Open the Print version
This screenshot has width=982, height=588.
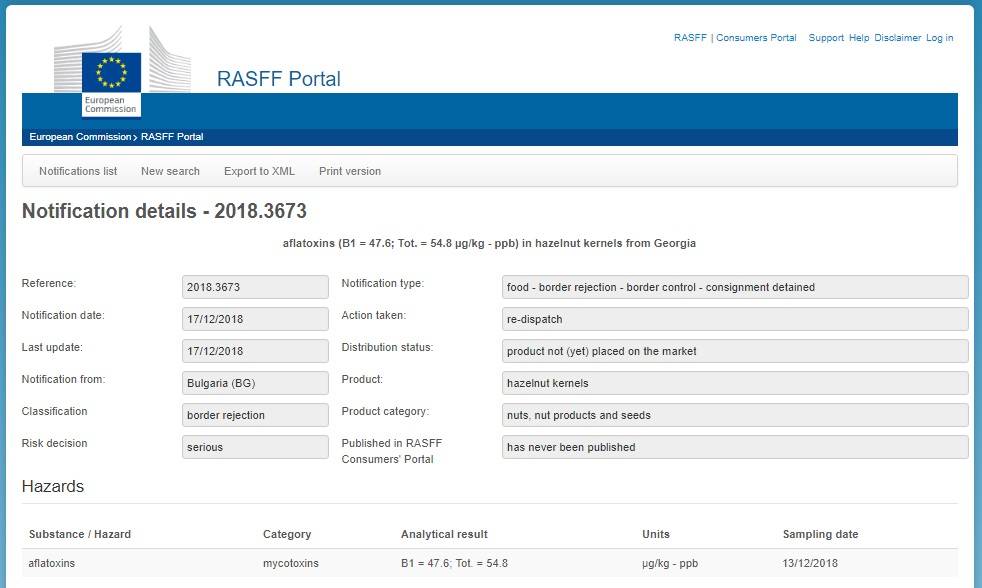350,171
